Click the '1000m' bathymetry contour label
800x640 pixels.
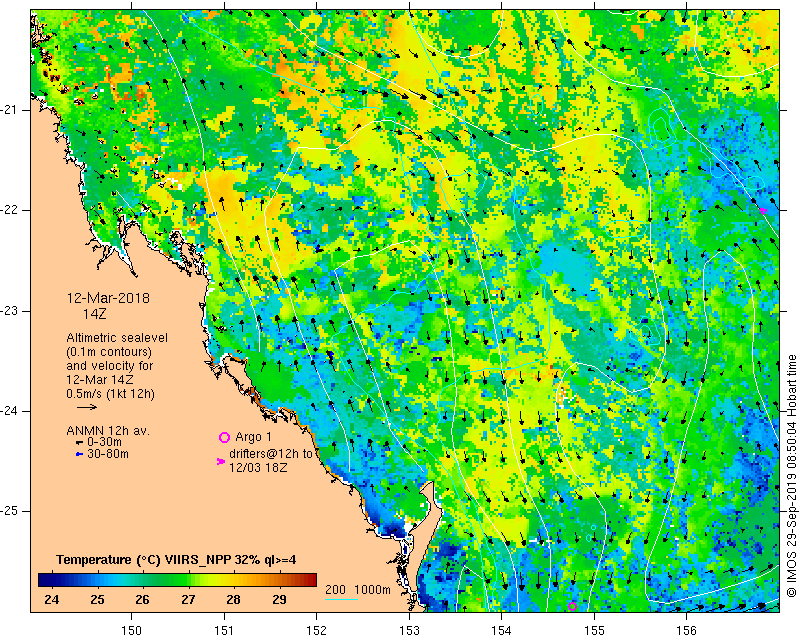[x=372, y=590]
